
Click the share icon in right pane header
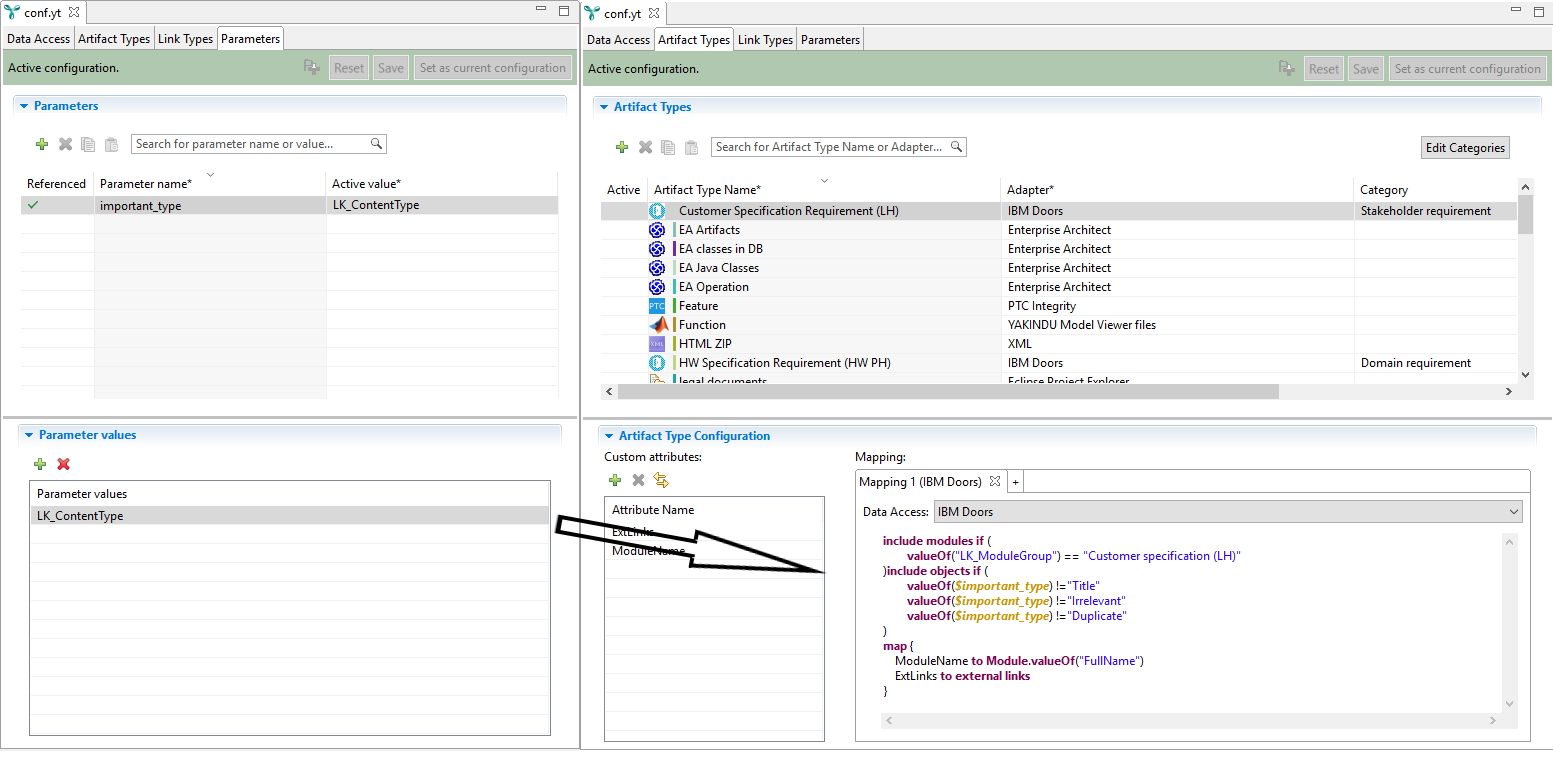(1287, 68)
